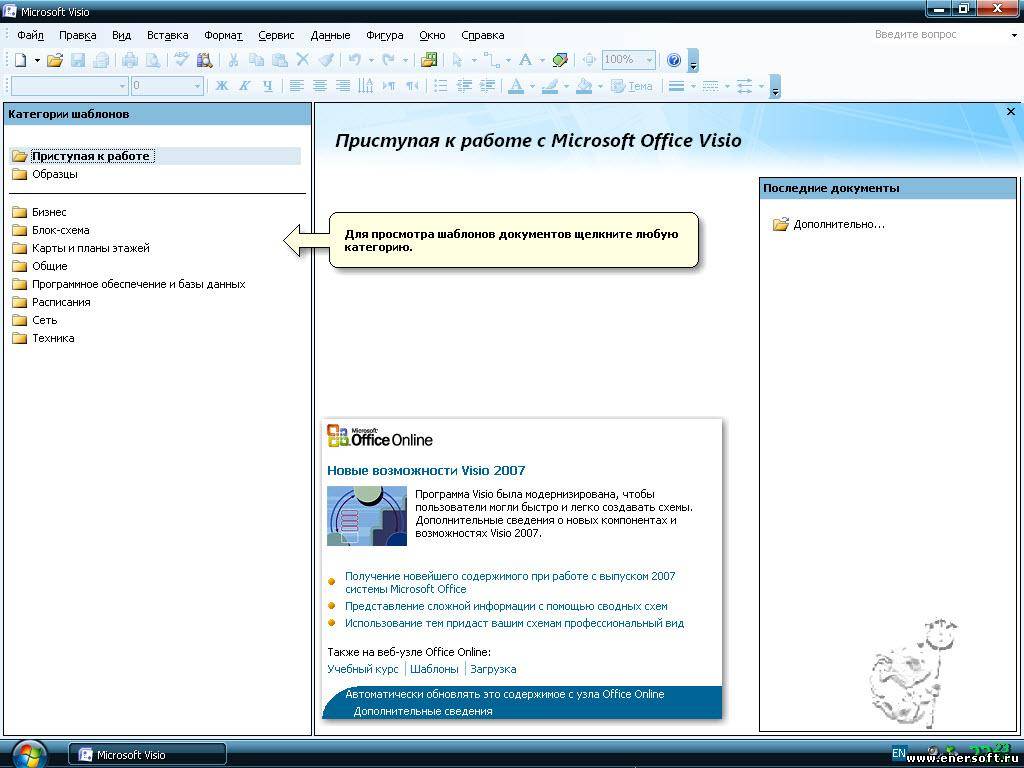Click the Тема theme button
This screenshot has width=1024, height=768.
pyautogui.click(x=632, y=86)
